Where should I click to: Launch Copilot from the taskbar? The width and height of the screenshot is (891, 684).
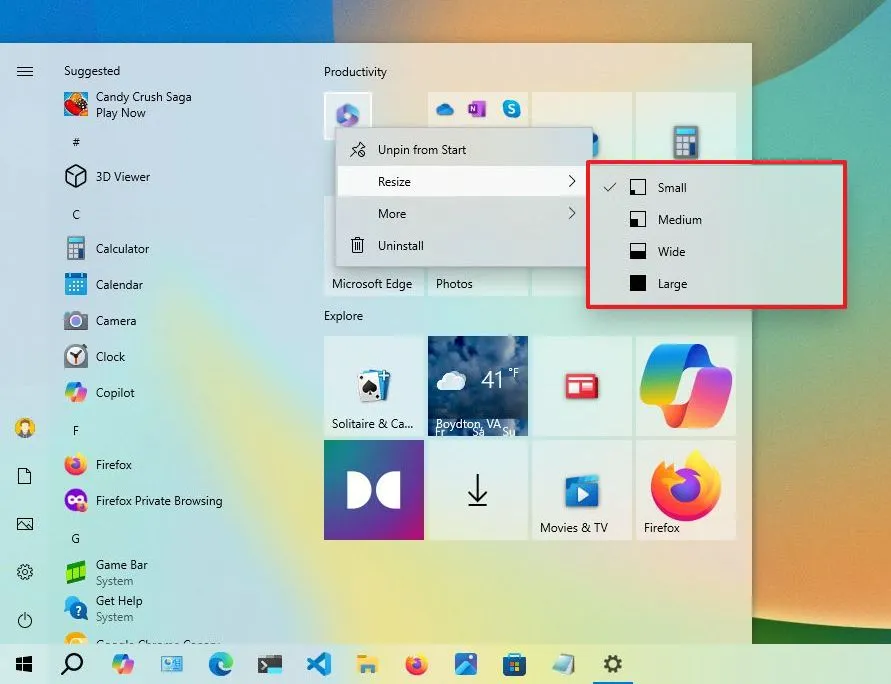click(123, 663)
